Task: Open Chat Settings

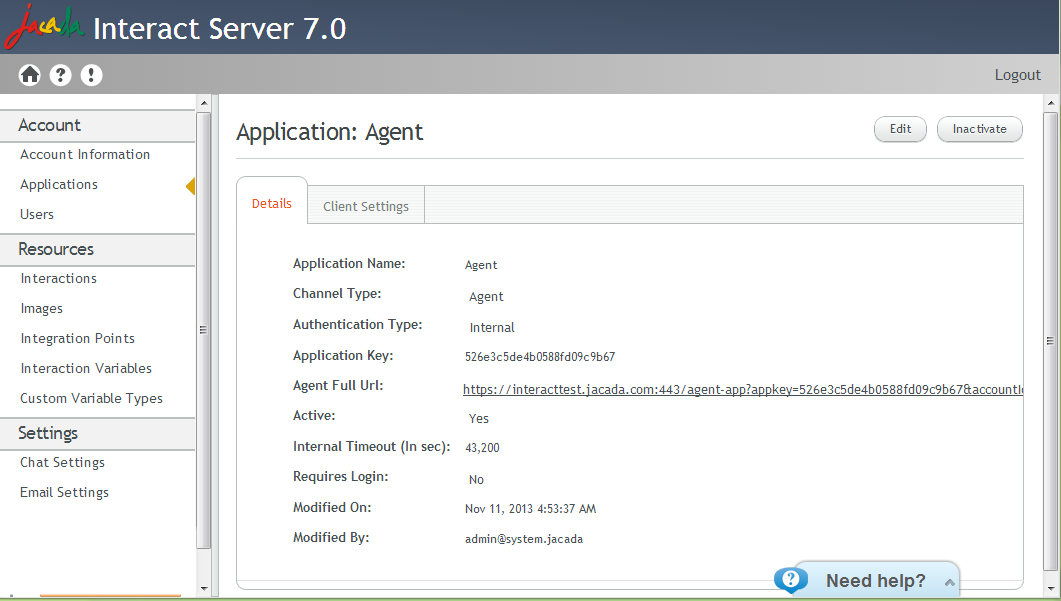Action: pyautogui.click(x=62, y=462)
